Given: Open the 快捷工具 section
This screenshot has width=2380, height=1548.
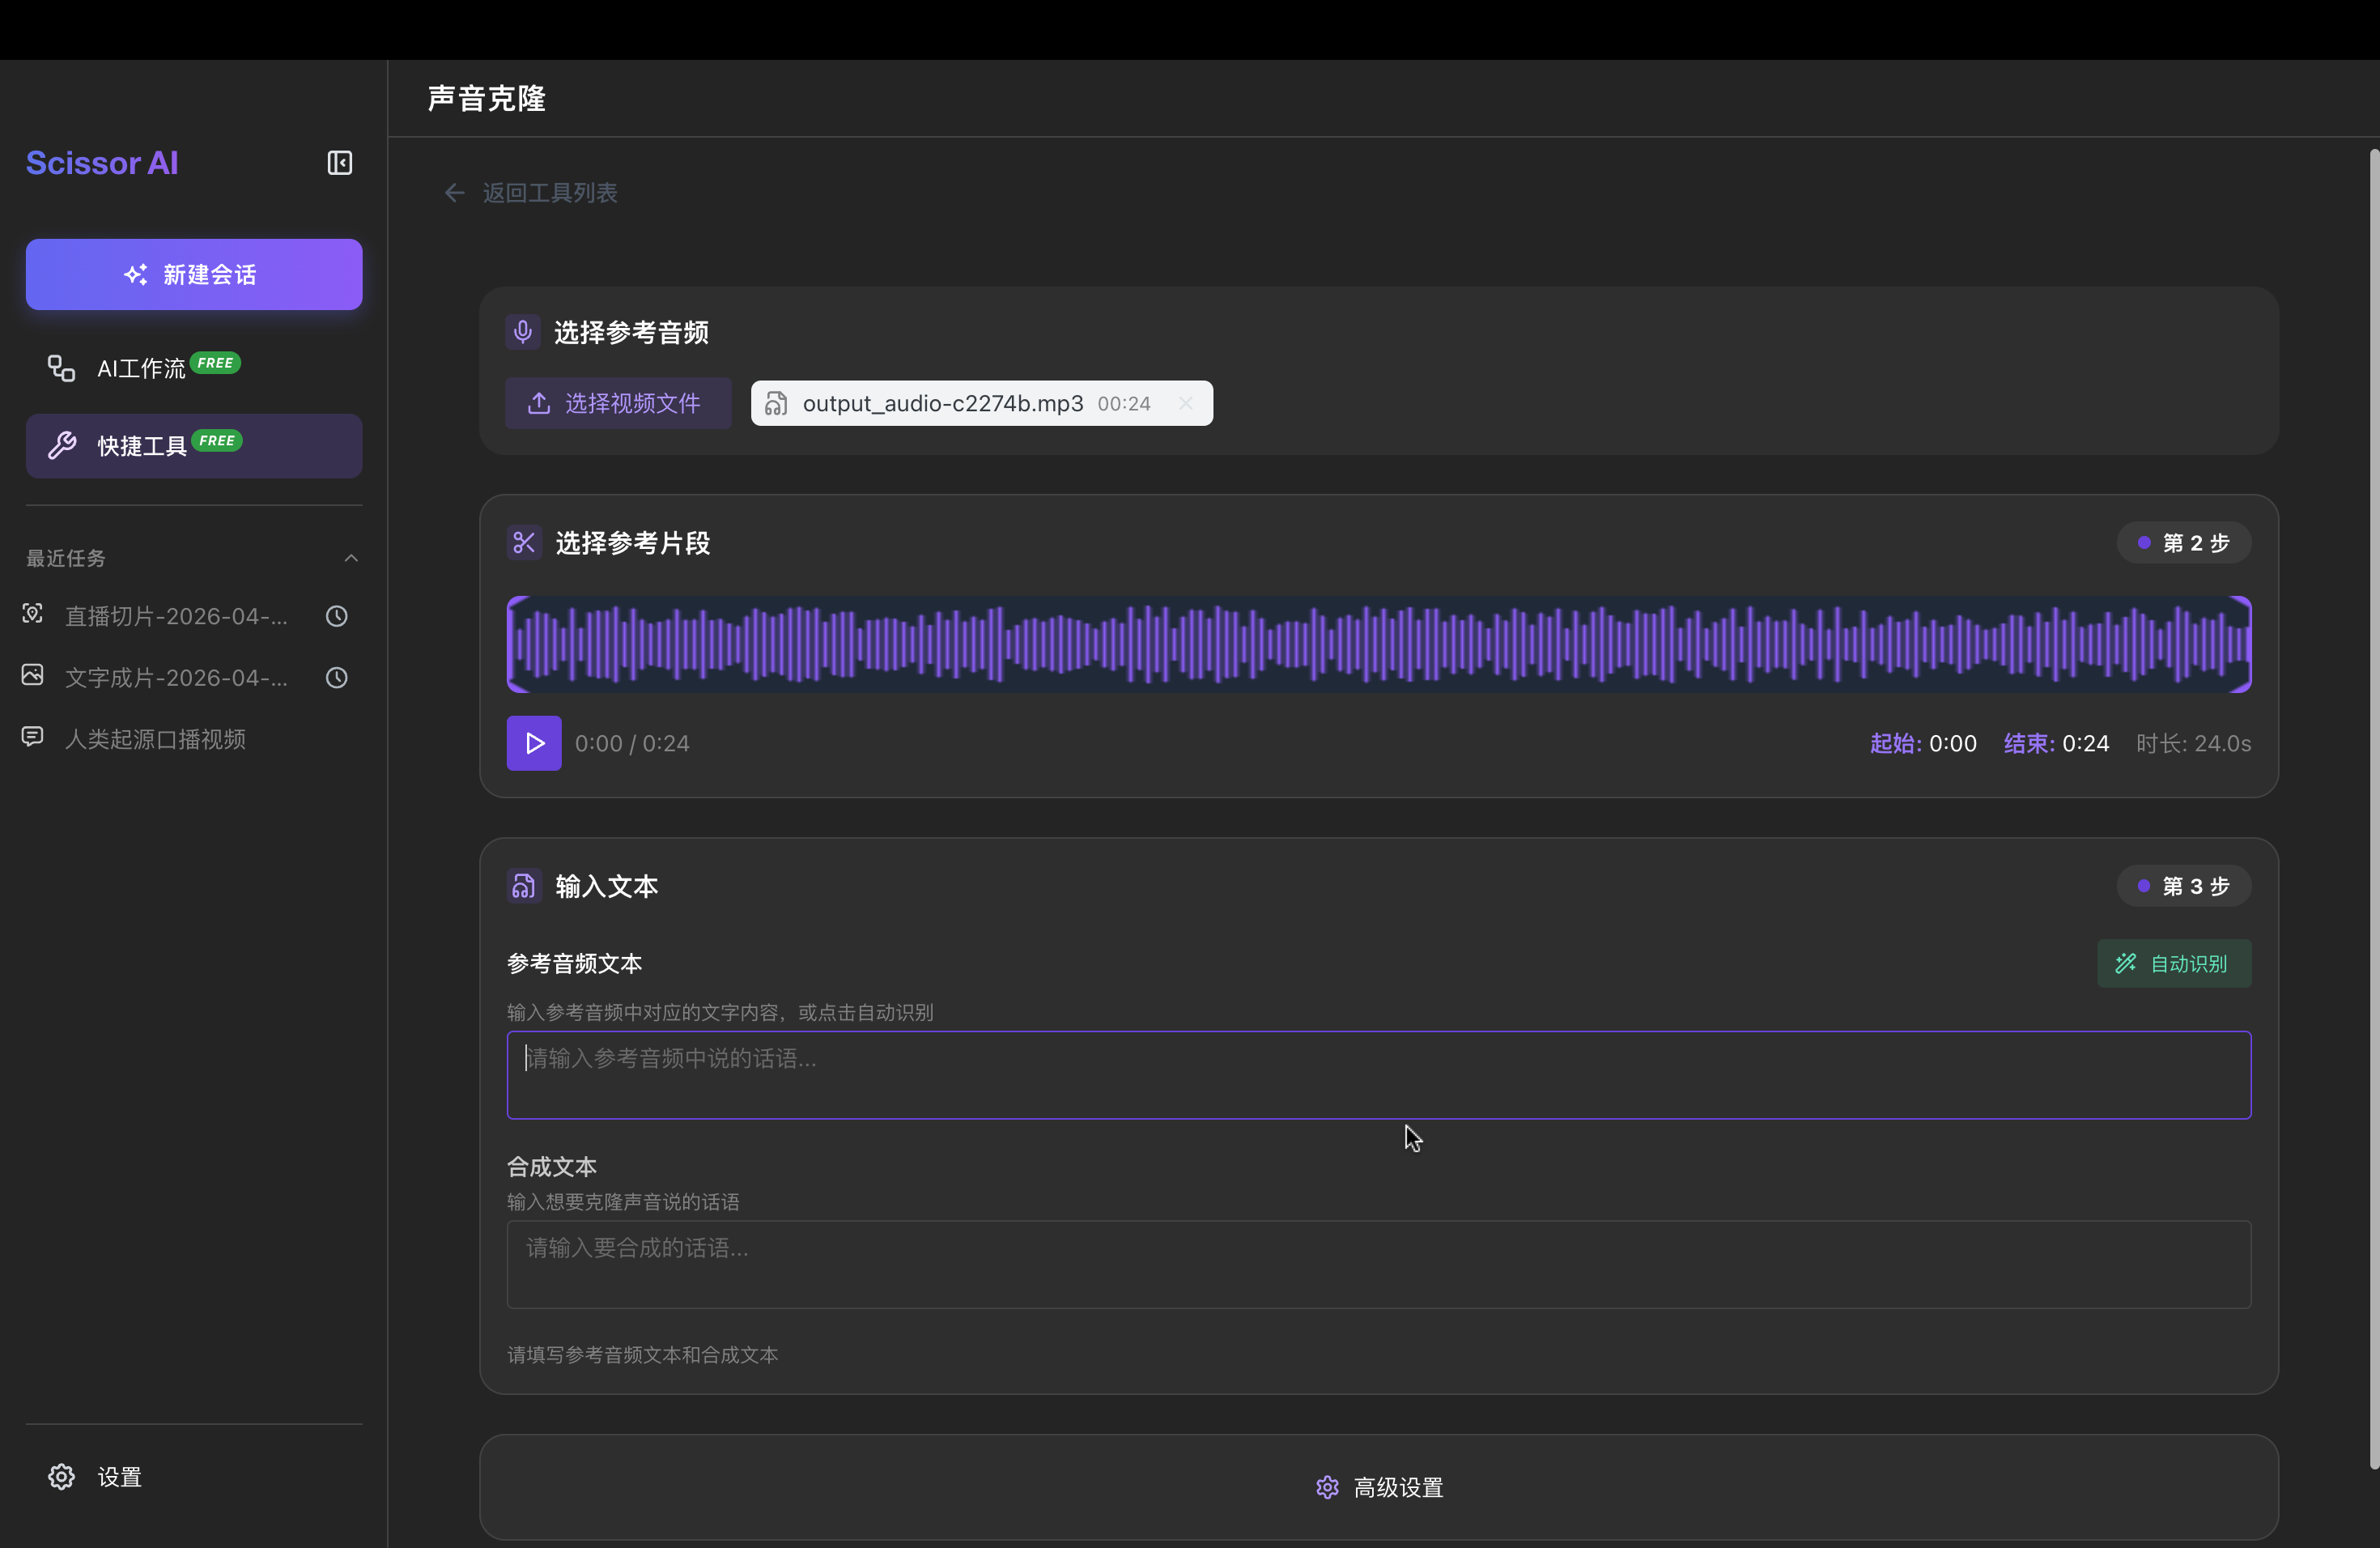Looking at the screenshot, I should coord(193,445).
